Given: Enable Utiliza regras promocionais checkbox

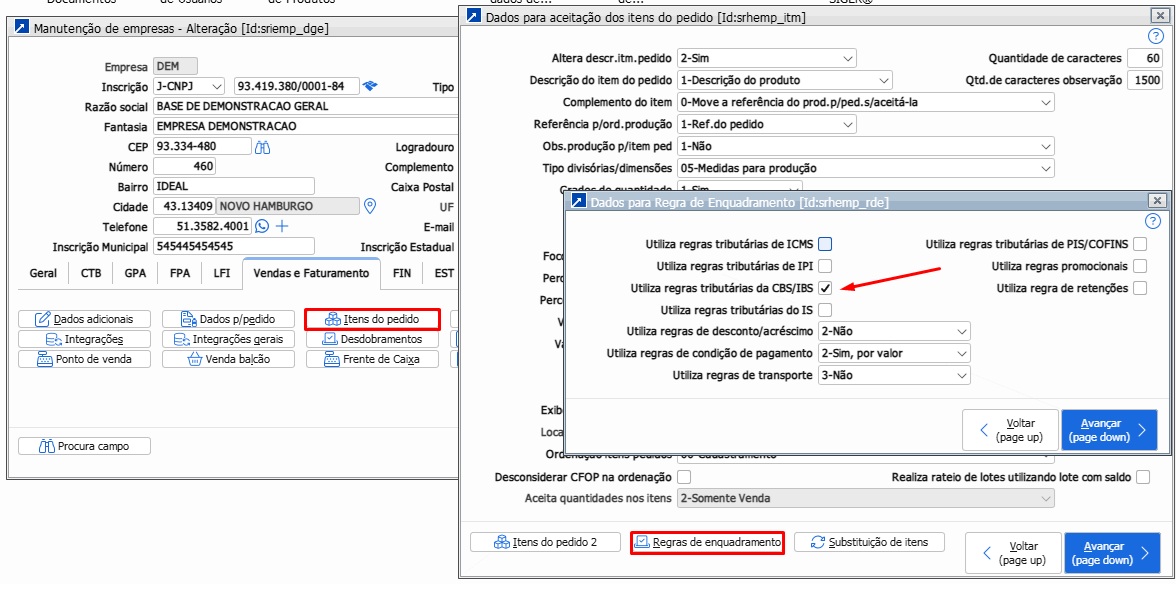Looking at the screenshot, I should coord(1141,265).
